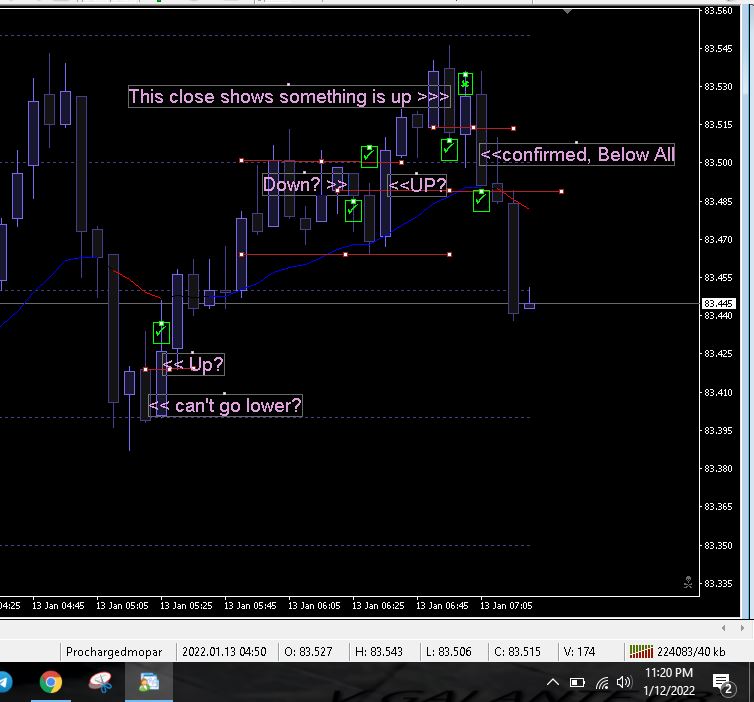Select the red line right endpoint at 83.515

[514, 128]
